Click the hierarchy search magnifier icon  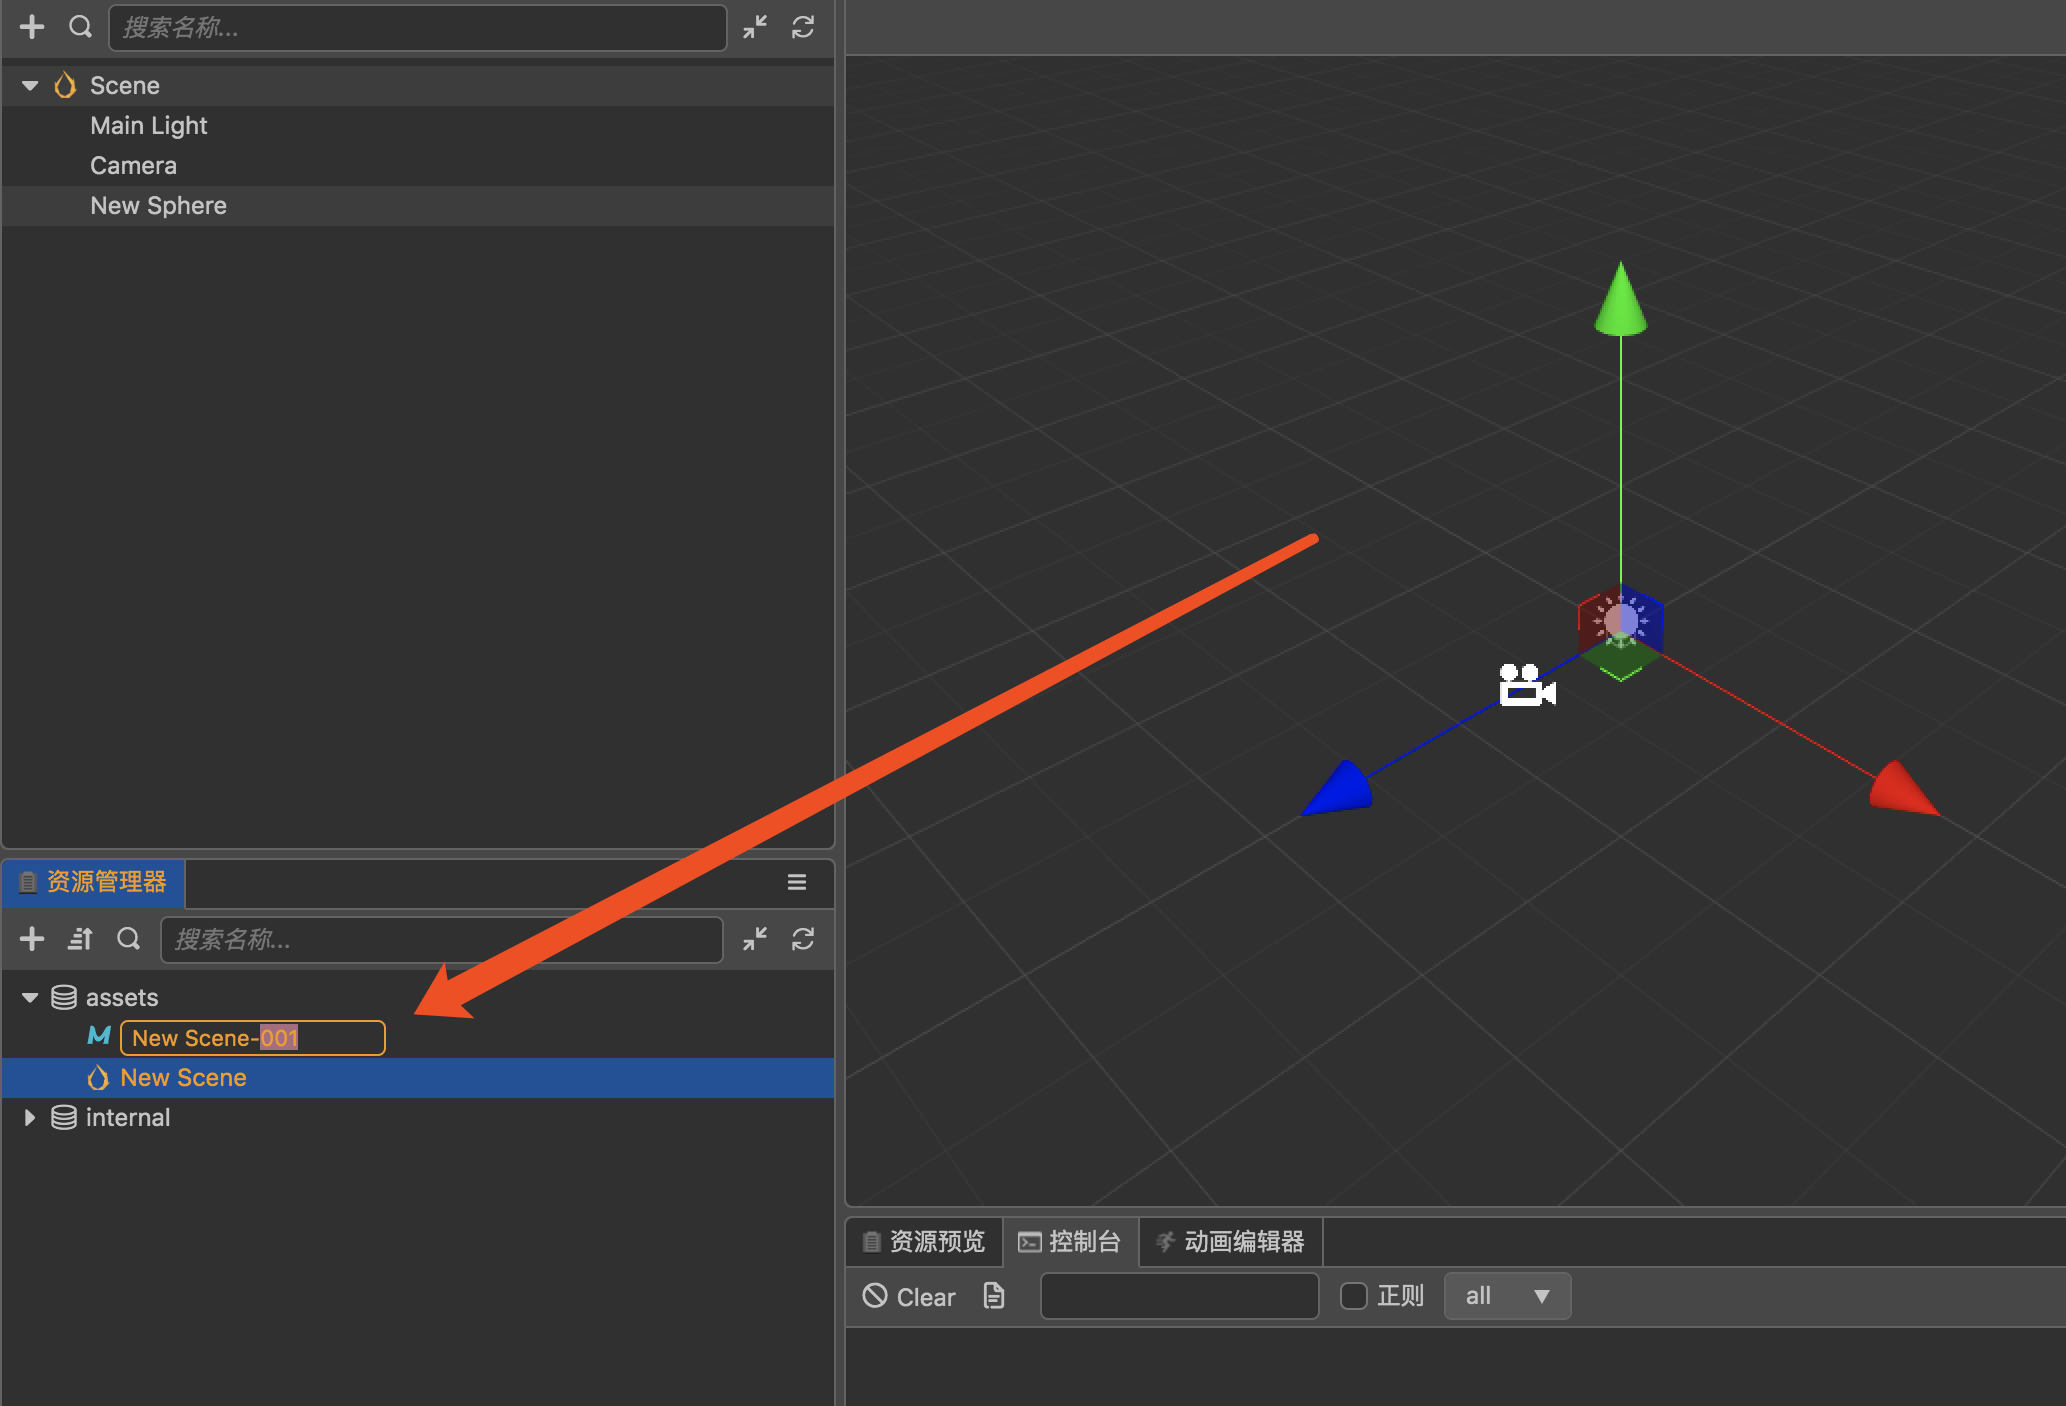[x=80, y=27]
